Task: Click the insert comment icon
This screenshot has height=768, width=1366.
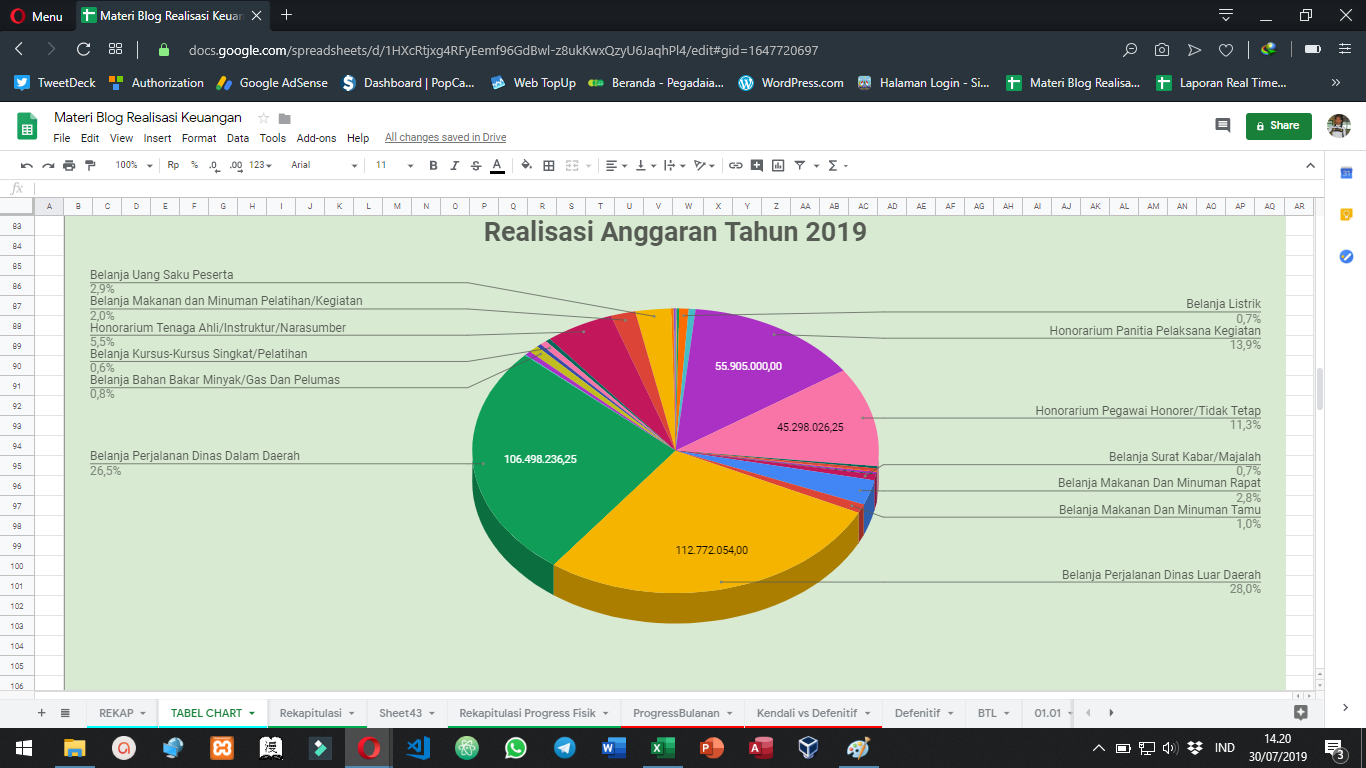Action: click(x=757, y=165)
